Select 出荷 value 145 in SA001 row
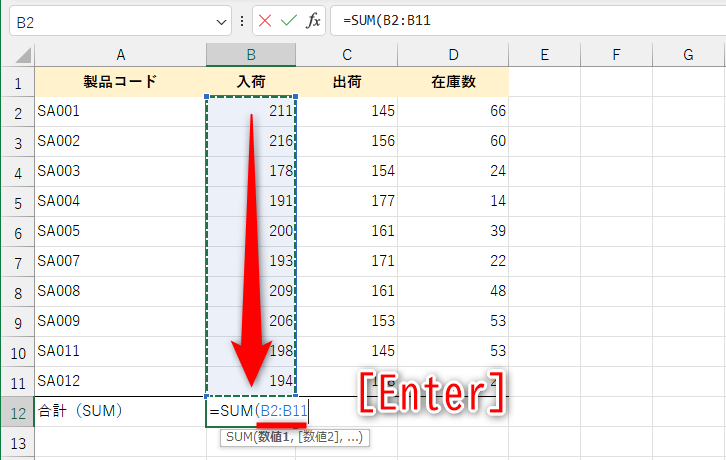The image size is (726, 460). [347, 111]
